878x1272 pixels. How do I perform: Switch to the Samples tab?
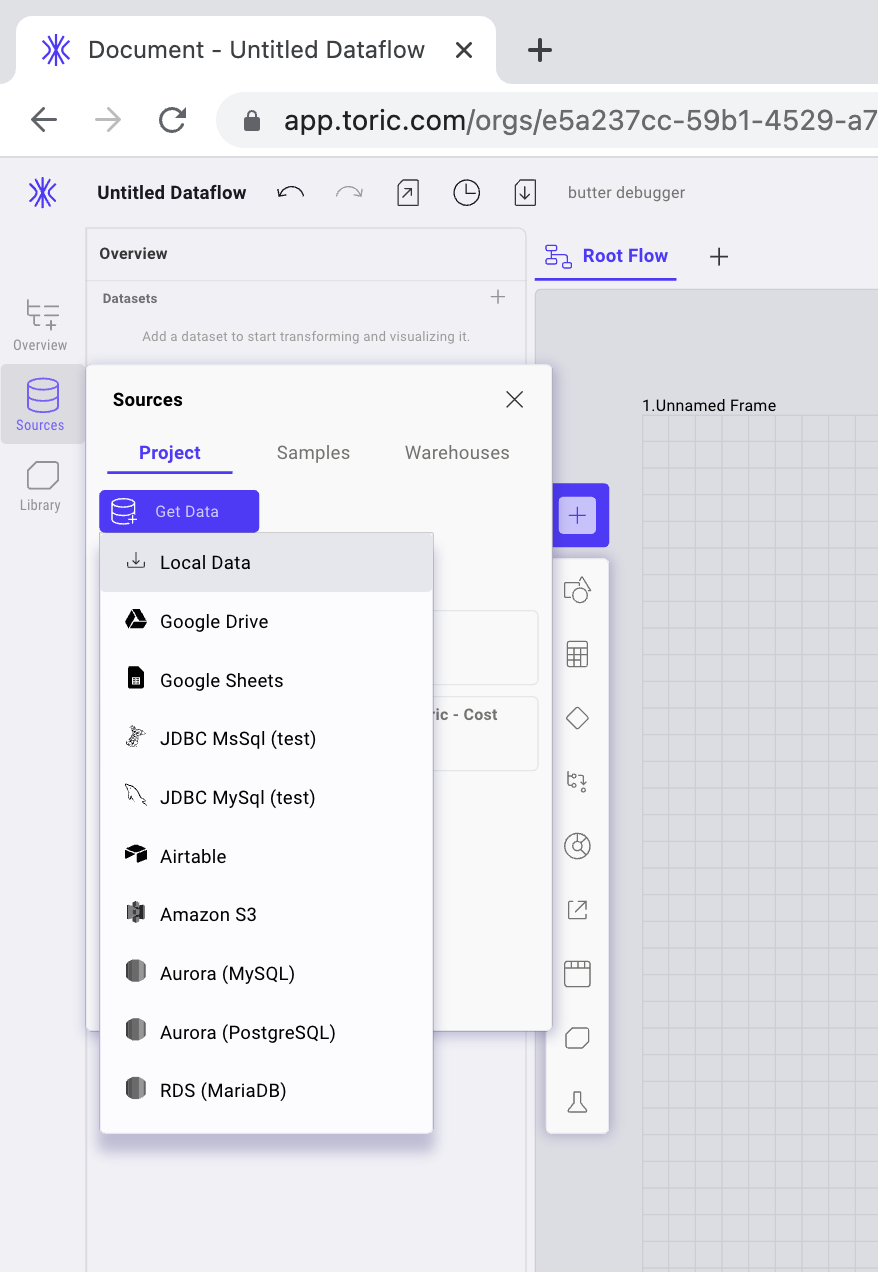[313, 453]
